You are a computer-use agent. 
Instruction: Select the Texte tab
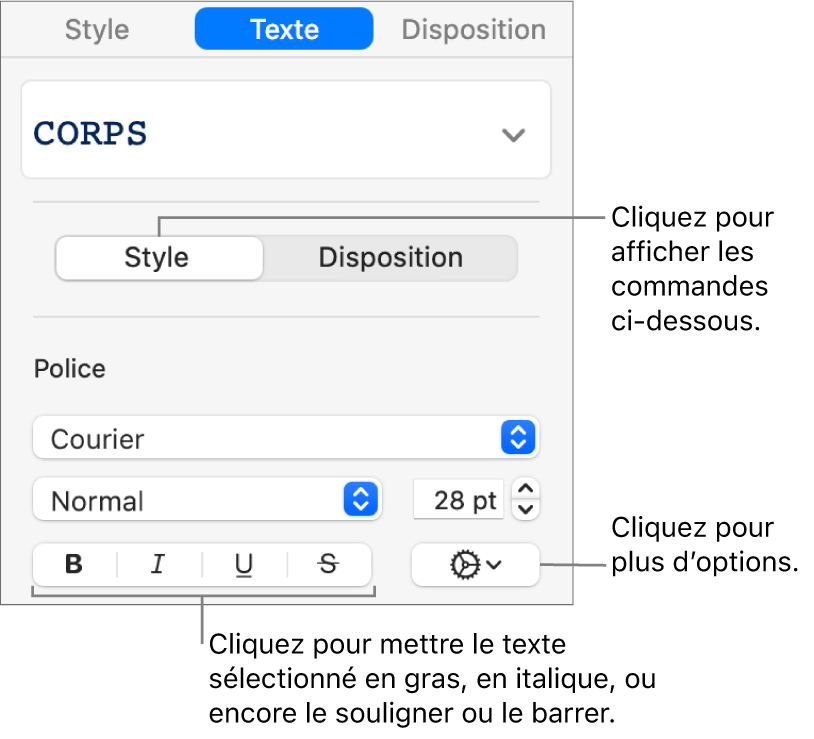284,29
